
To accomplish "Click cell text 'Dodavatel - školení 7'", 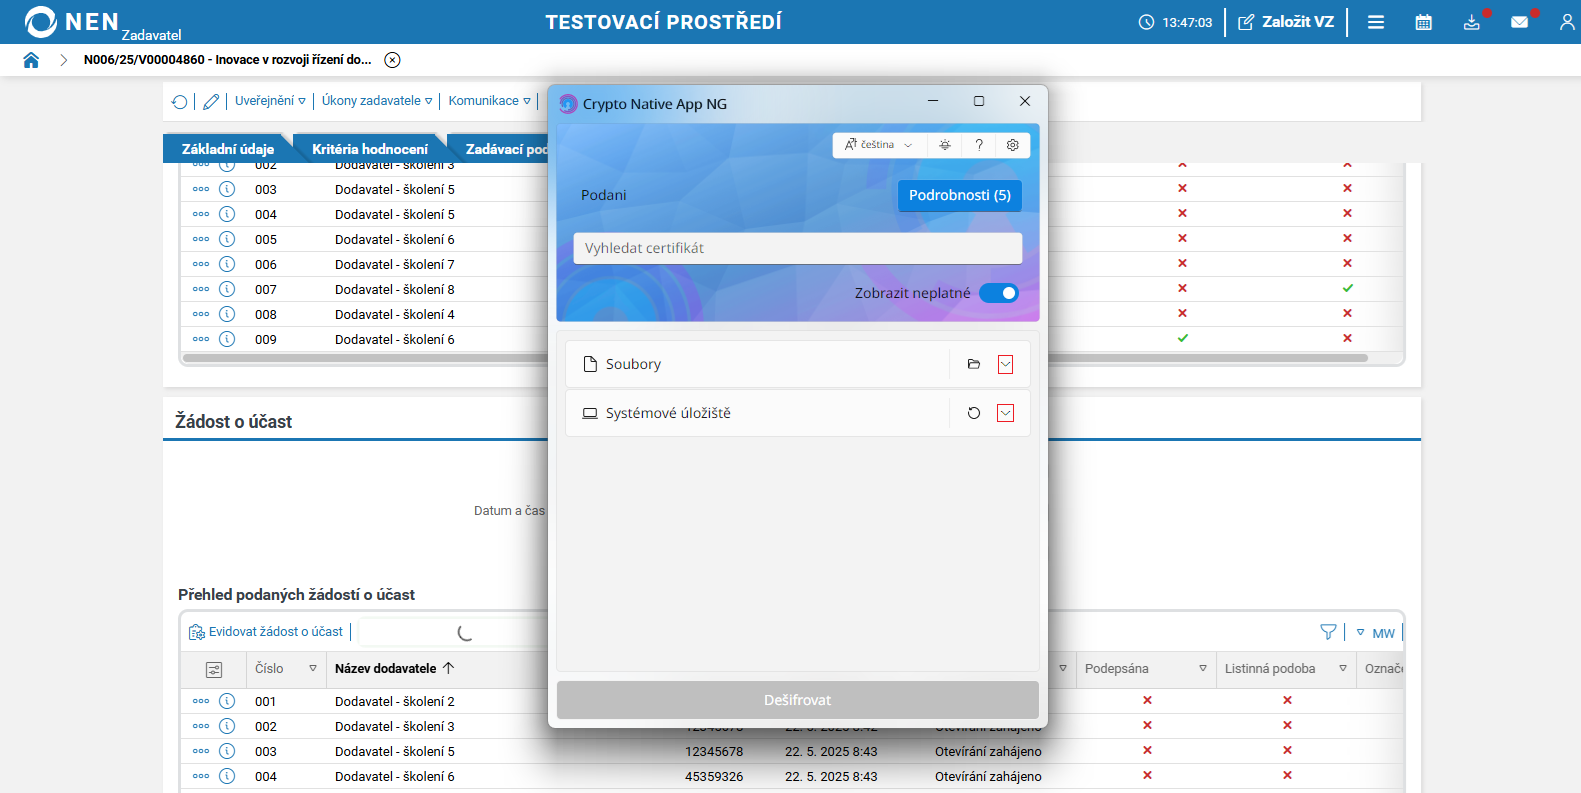I will coord(395,264).
